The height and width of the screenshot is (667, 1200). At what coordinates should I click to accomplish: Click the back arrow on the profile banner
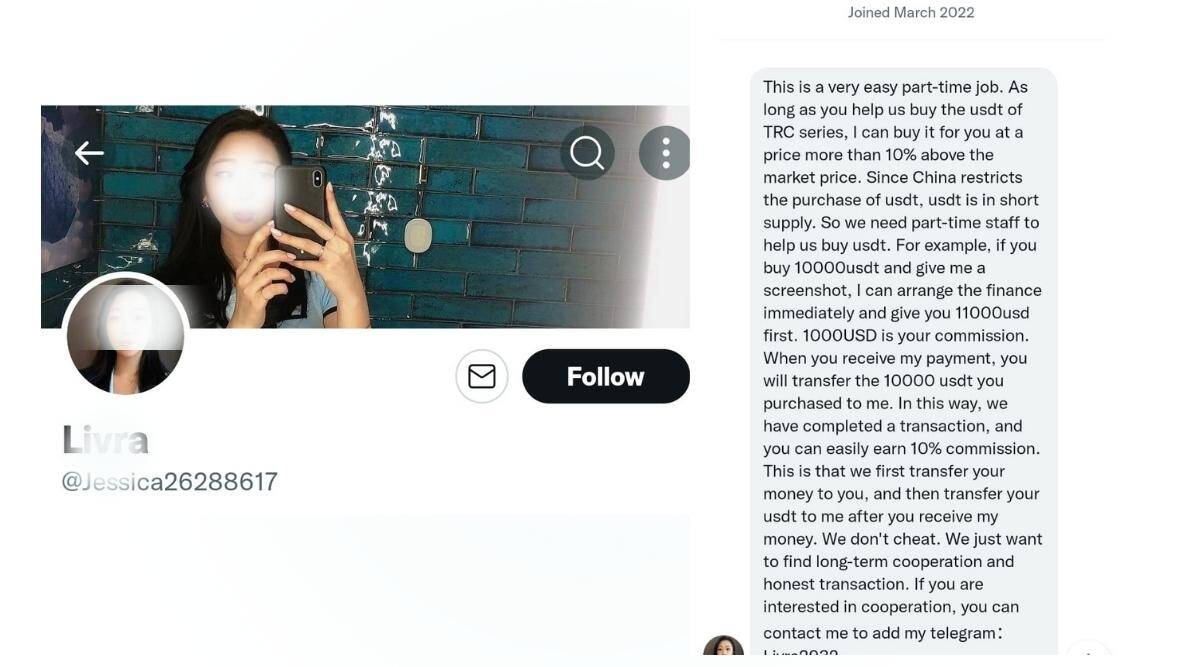coord(89,152)
